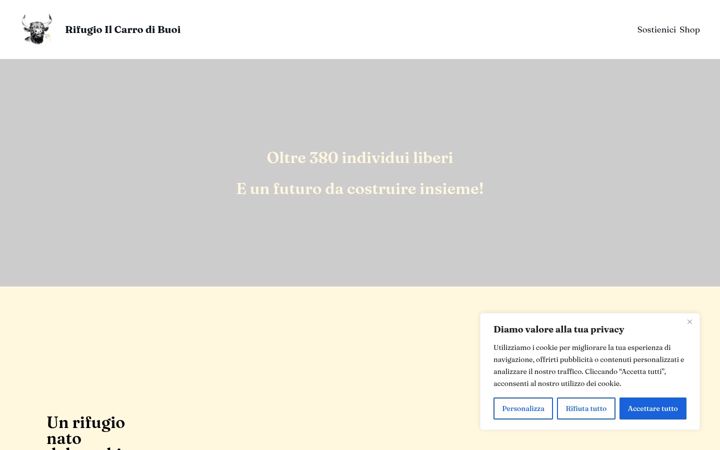Click the cookie description paragraph text
The width and height of the screenshot is (720, 450).
pyautogui.click(x=589, y=366)
